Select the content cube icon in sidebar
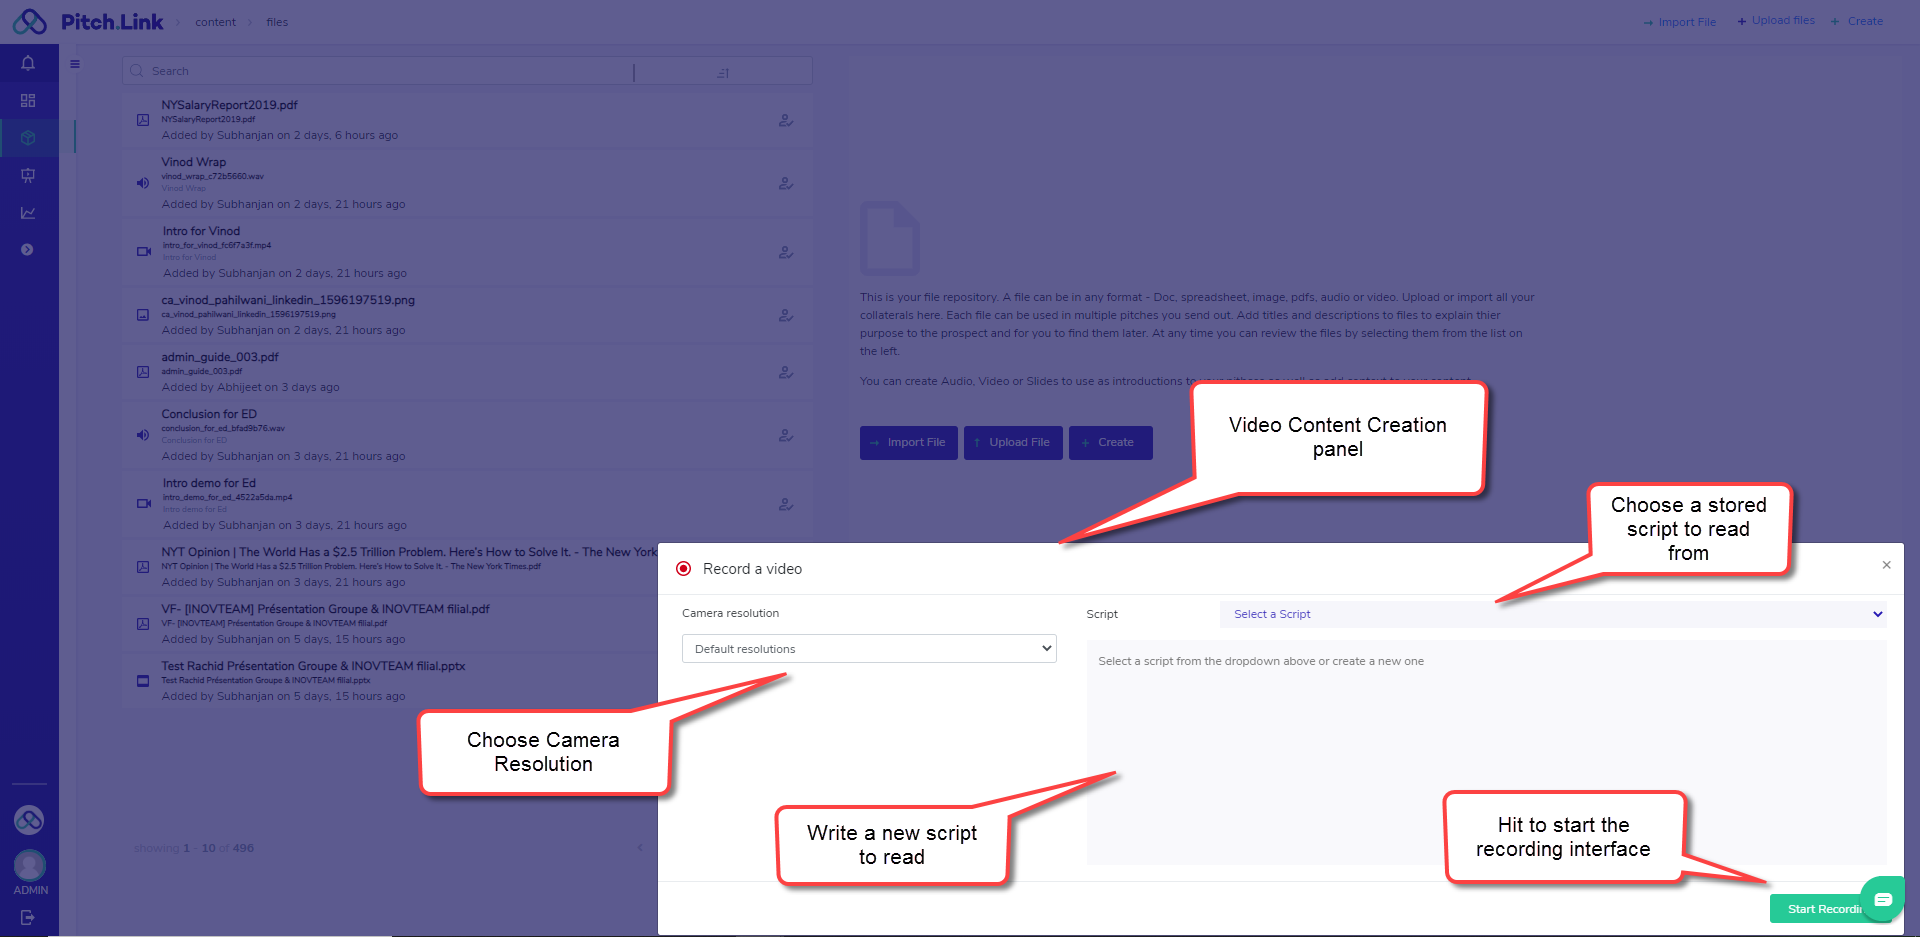This screenshot has width=1920, height=937. 28,138
